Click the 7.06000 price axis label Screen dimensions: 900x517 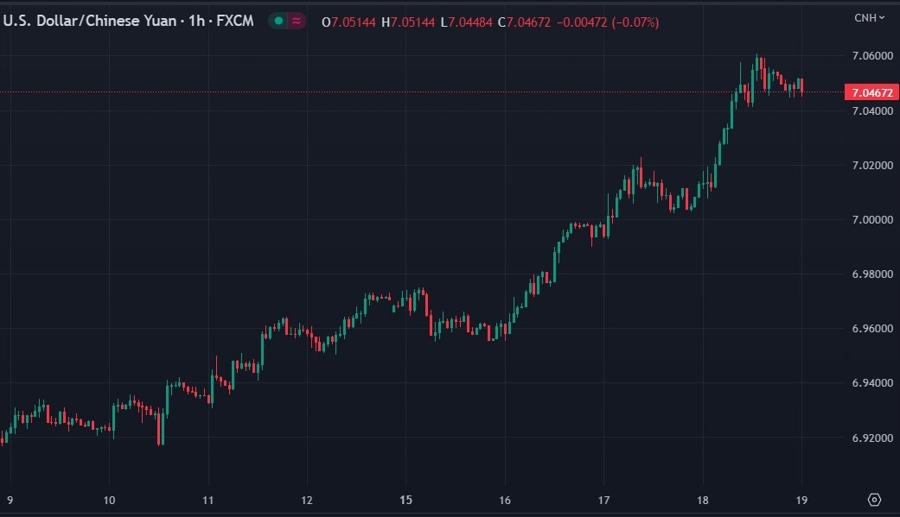(x=872, y=56)
